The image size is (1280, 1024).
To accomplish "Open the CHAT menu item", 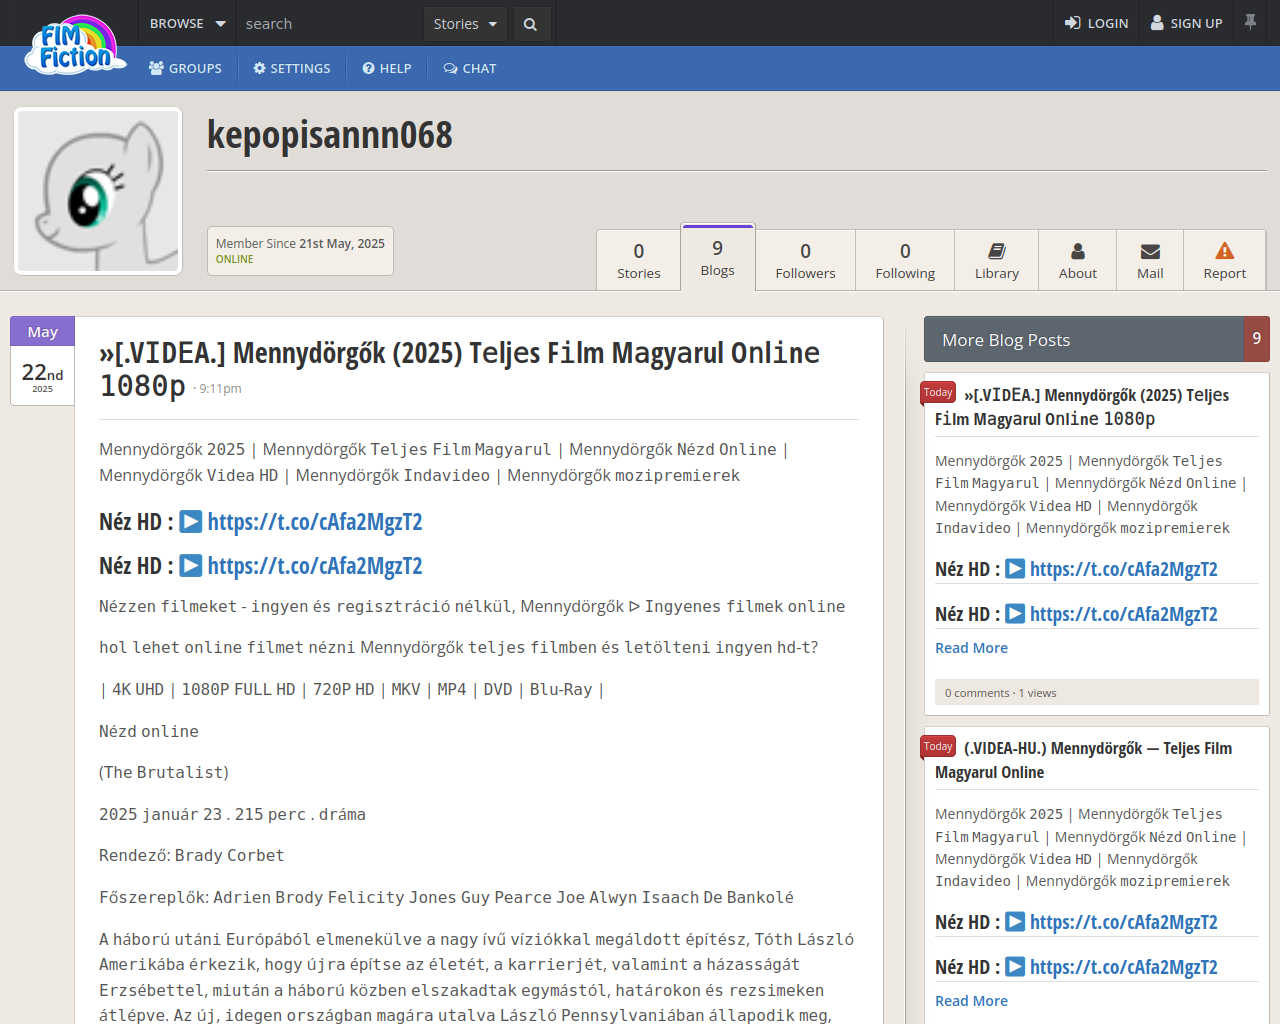I will pyautogui.click(x=470, y=68).
